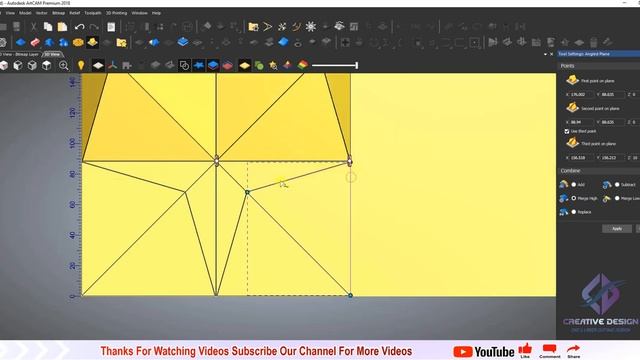
Task: Click the red layered relief view icon
Action: coord(227,65)
